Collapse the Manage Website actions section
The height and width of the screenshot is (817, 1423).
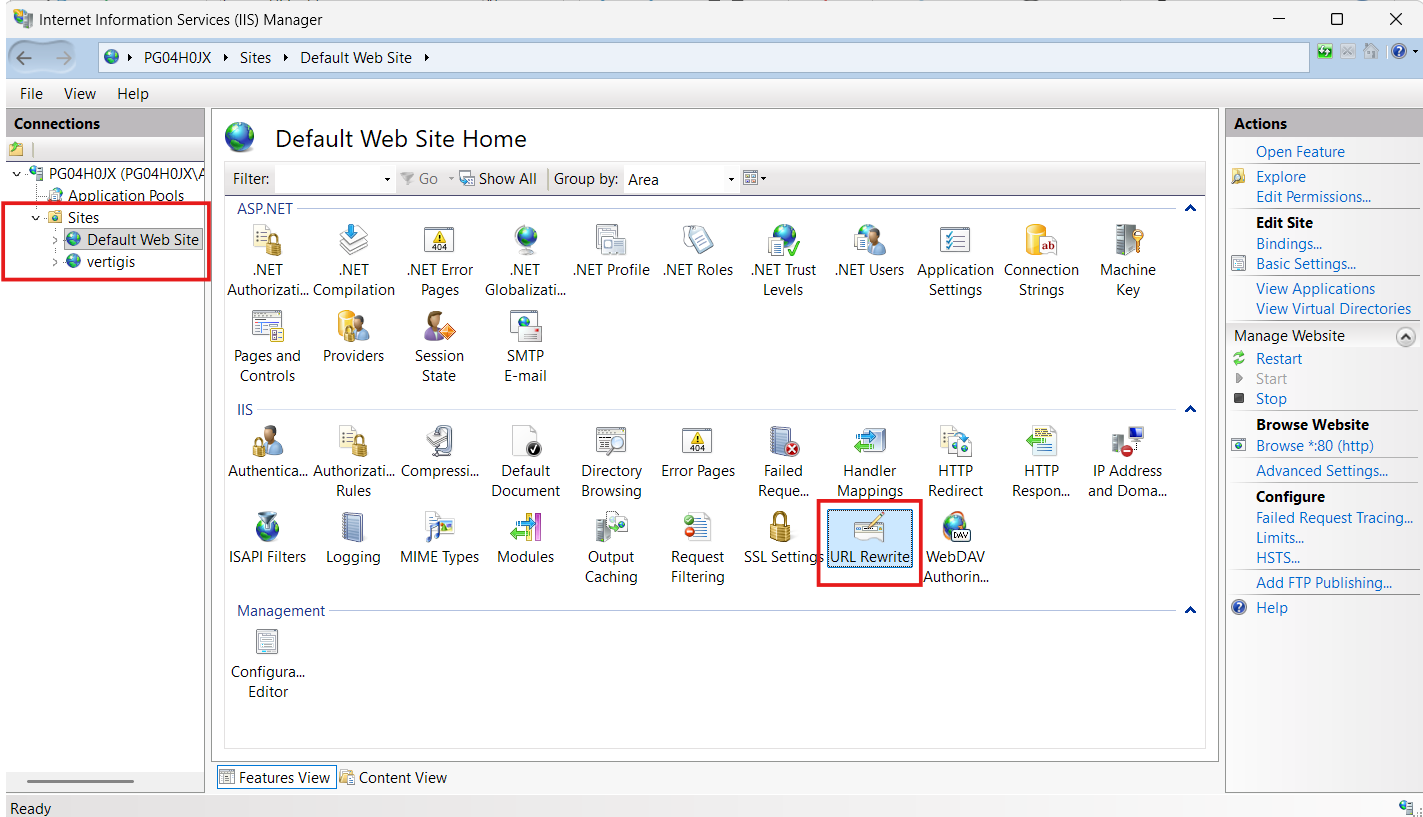(1405, 337)
